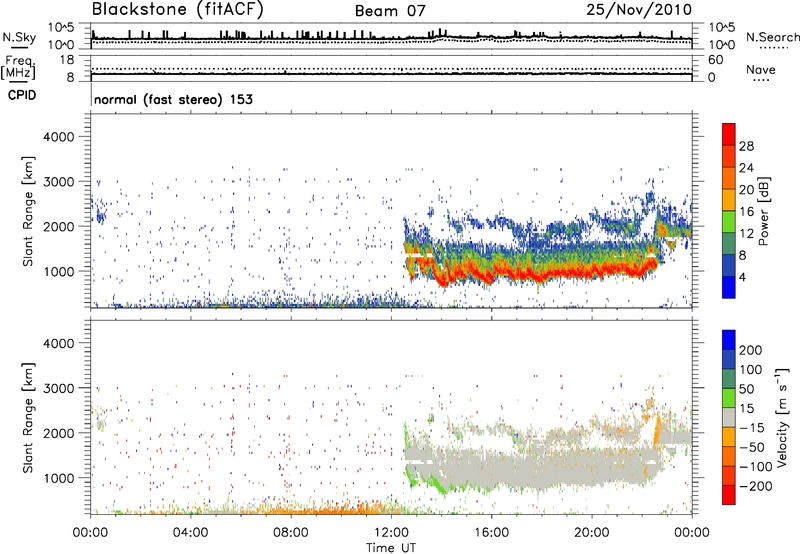Click power colorbar tick value '12'
800x554 pixels.
tap(746, 234)
